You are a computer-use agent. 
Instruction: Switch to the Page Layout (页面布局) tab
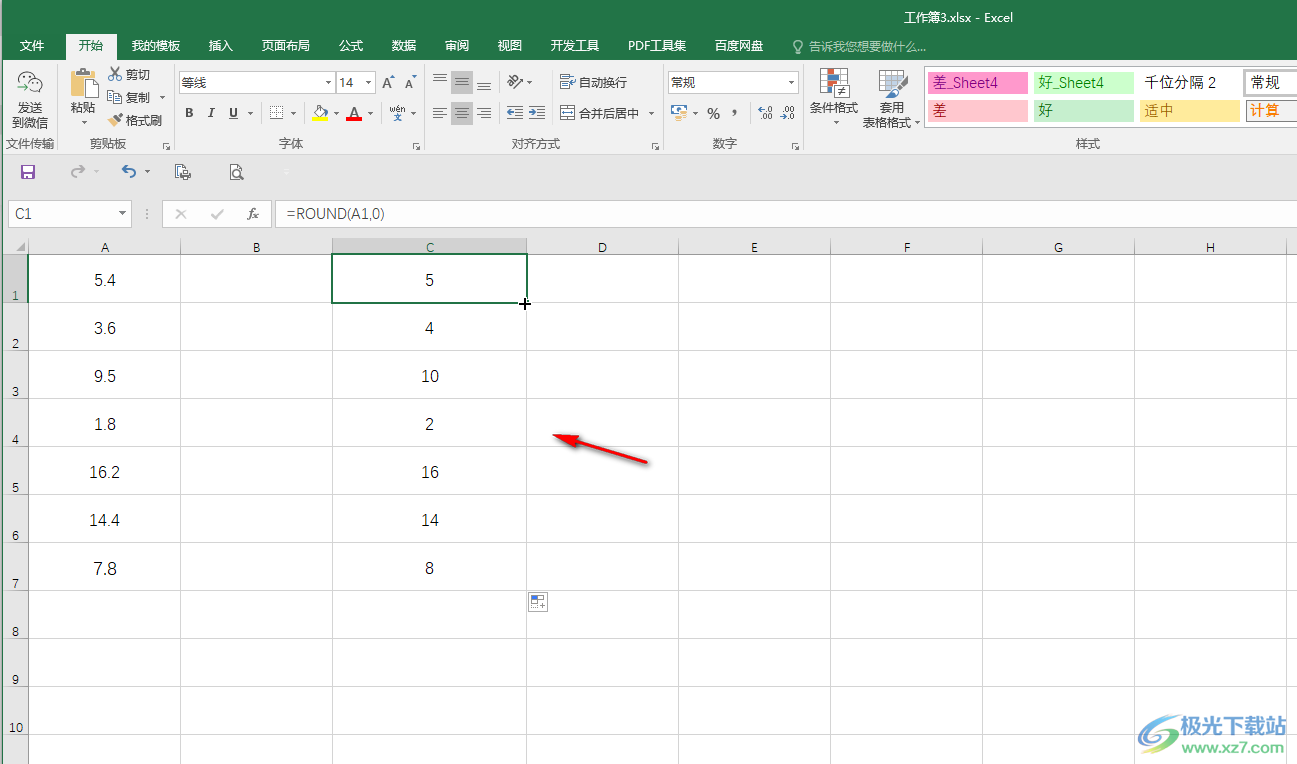[286, 46]
